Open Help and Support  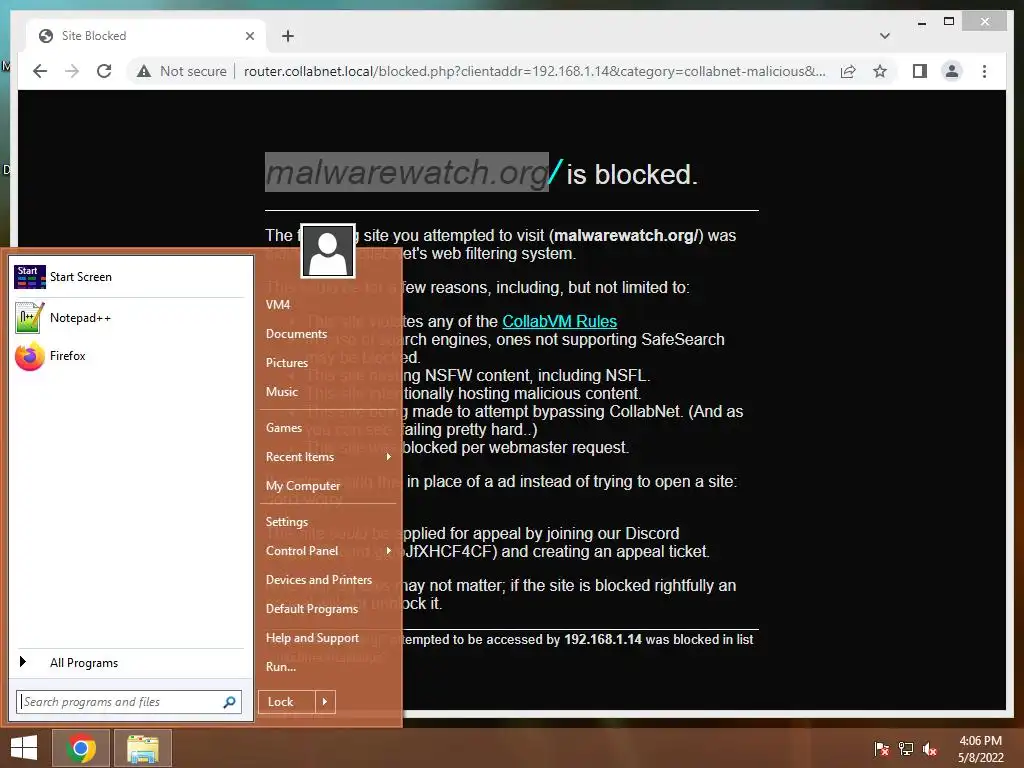(312, 638)
